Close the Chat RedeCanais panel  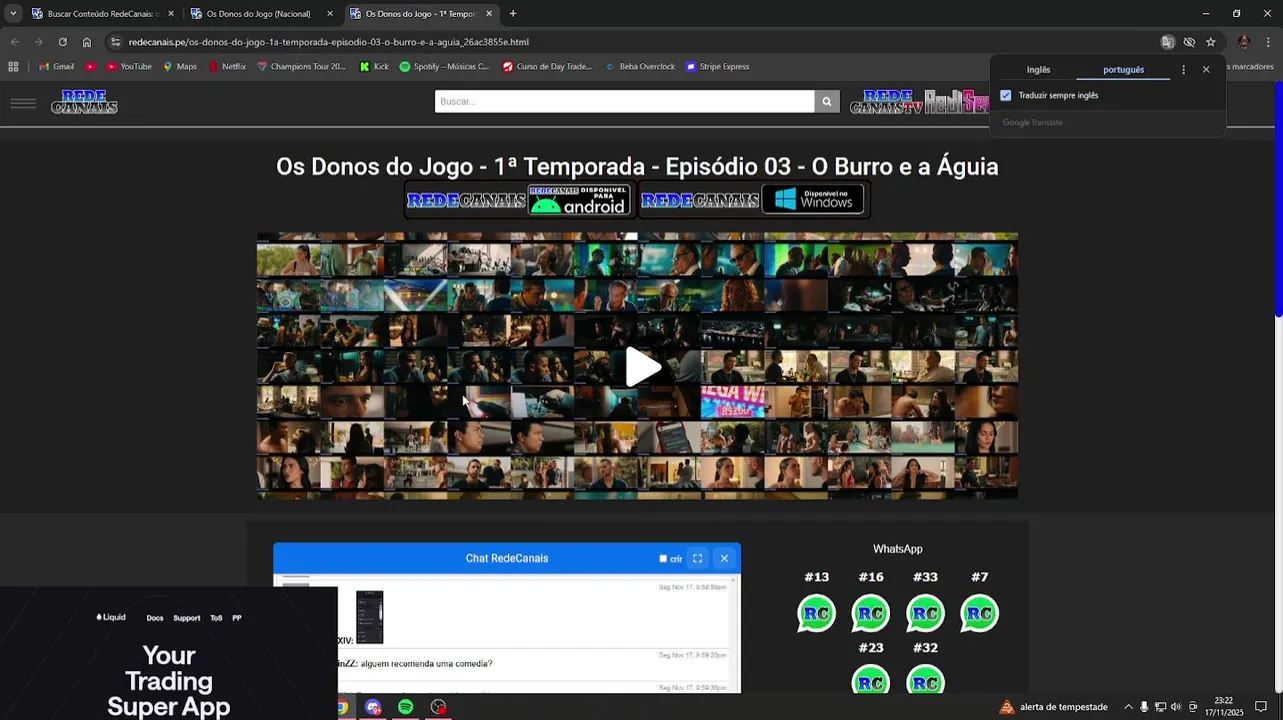coord(724,558)
